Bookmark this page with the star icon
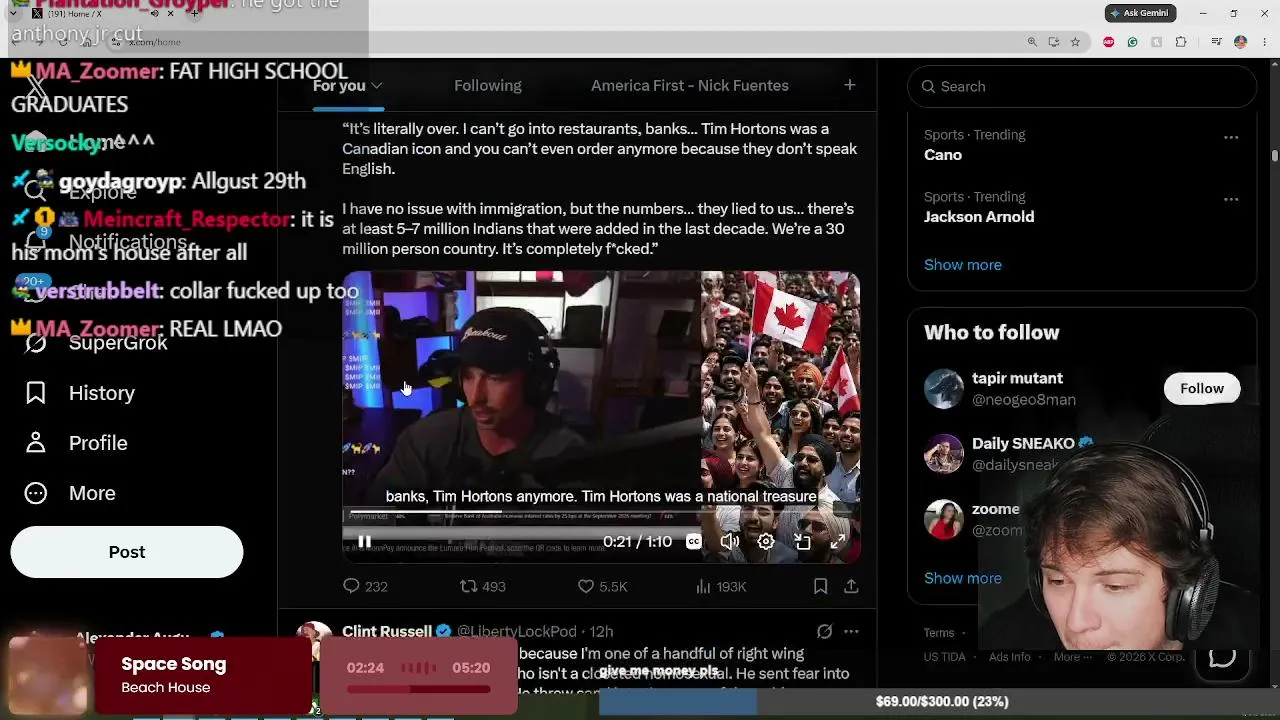The width and height of the screenshot is (1280, 720). coord(1075,42)
